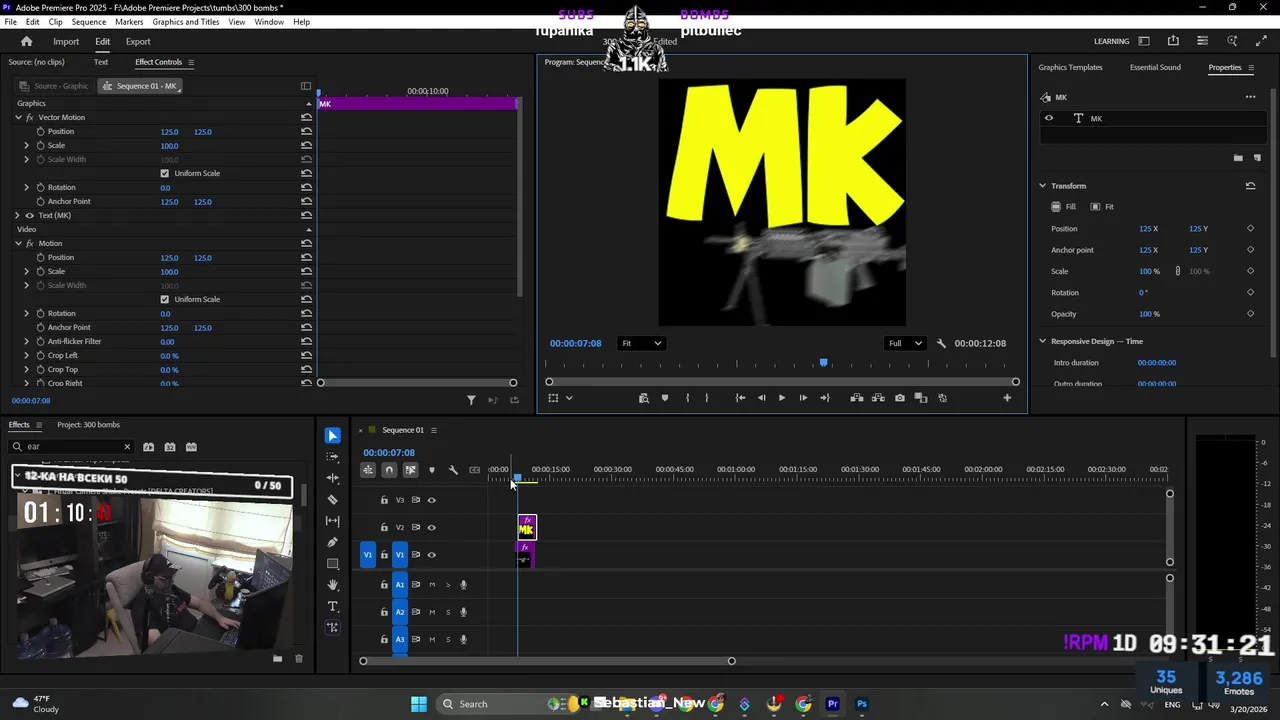Screen dimensions: 1280x720
Task: Solo audio track A2
Action: [x=448, y=612]
